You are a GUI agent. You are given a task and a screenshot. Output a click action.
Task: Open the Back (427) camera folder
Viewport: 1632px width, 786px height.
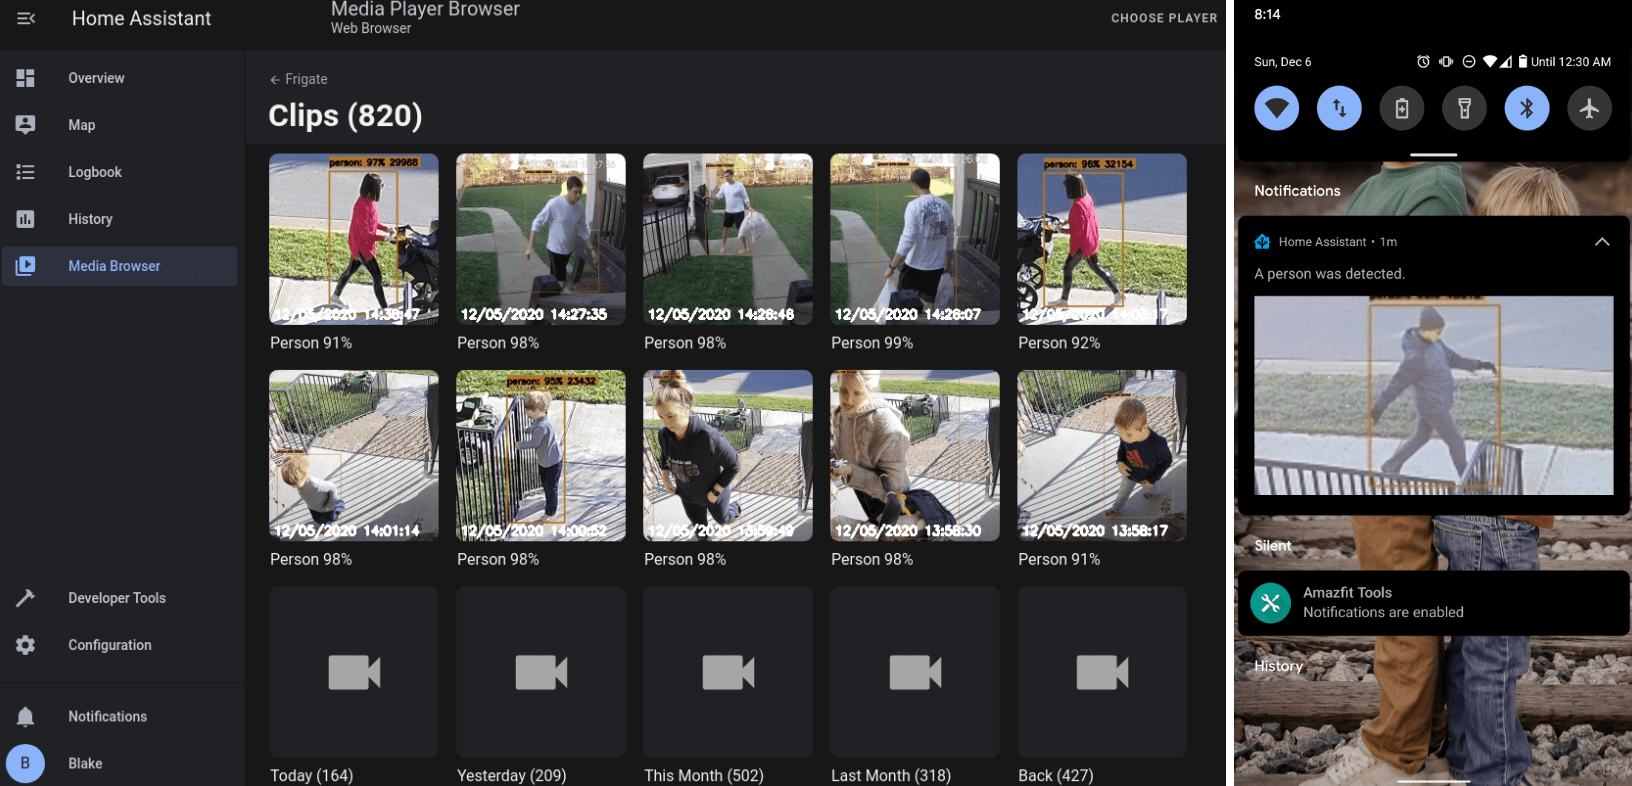[x=1102, y=672]
